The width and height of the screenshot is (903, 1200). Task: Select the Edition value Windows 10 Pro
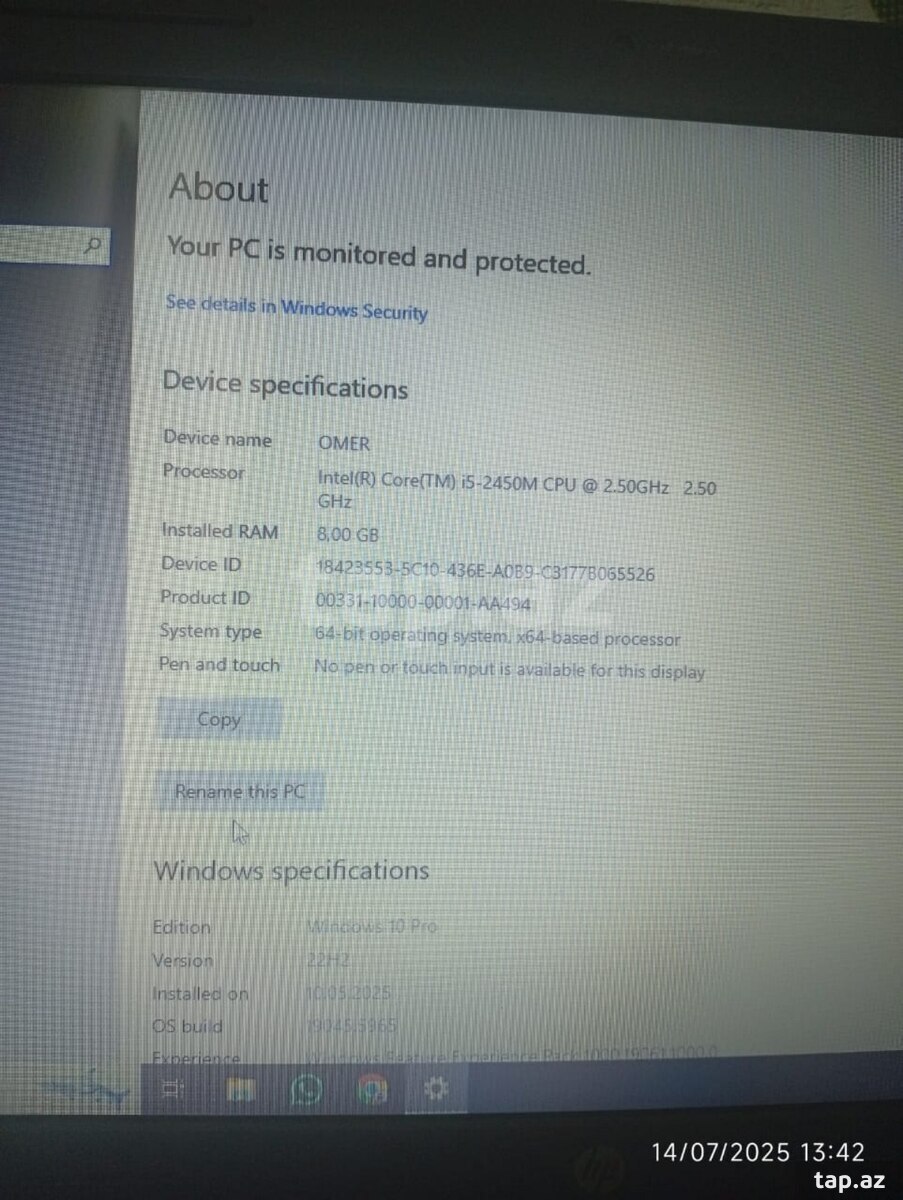pyautogui.click(x=372, y=926)
